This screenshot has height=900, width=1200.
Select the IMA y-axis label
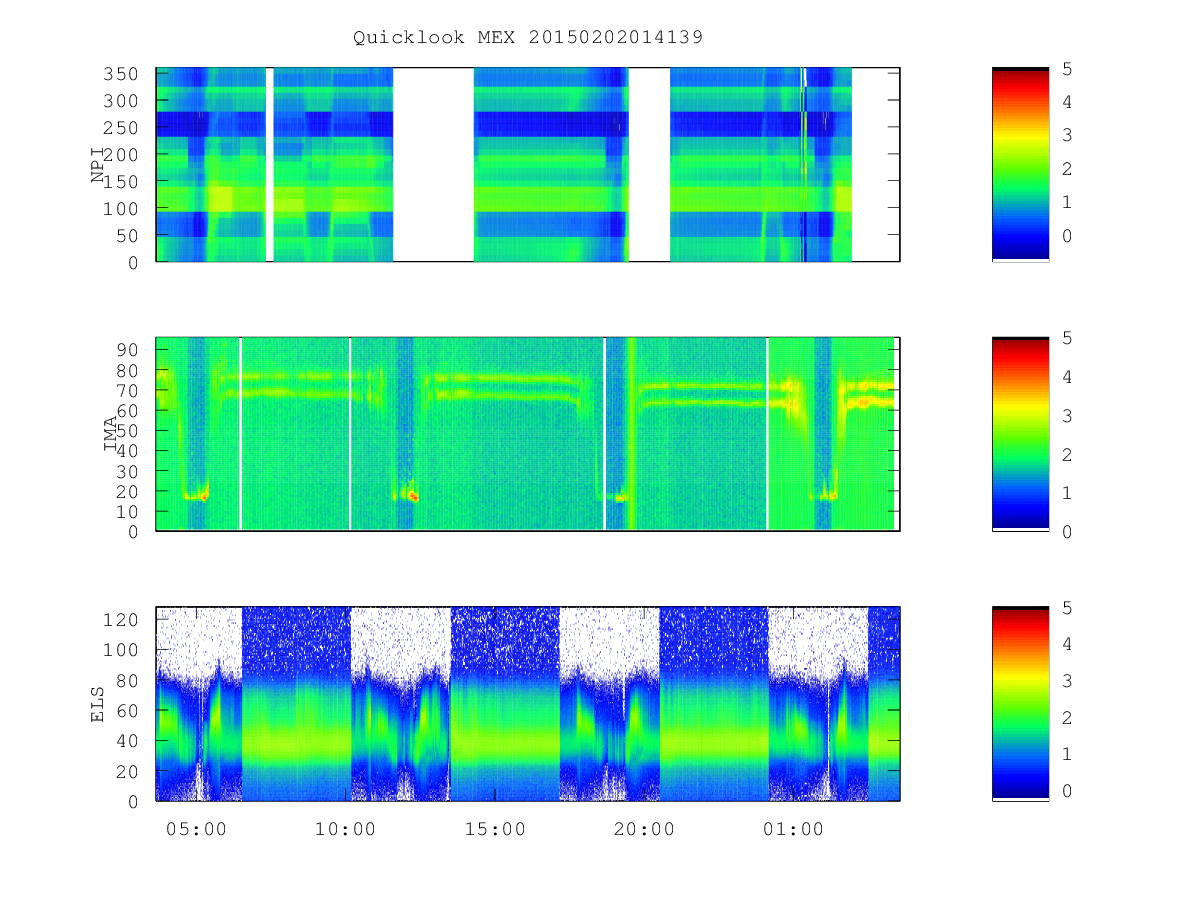(x=111, y=434)
